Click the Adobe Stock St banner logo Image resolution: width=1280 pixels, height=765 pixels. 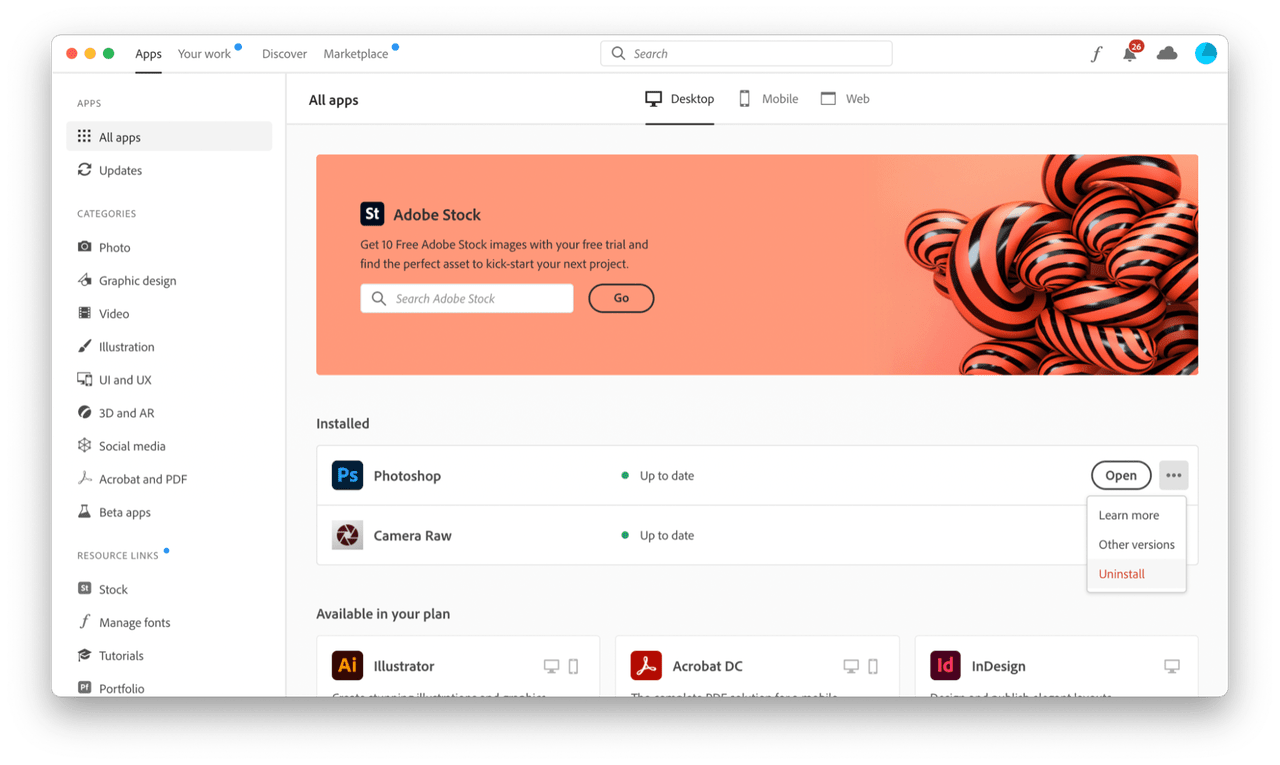pos(372,214)
